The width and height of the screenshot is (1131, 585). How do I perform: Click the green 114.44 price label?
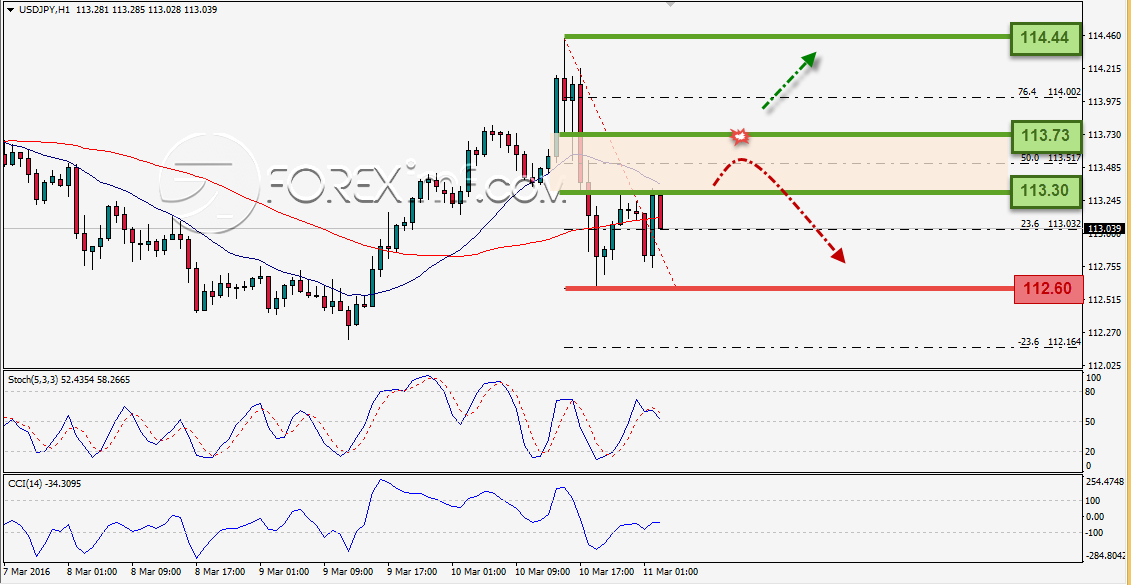[1047, 39]
